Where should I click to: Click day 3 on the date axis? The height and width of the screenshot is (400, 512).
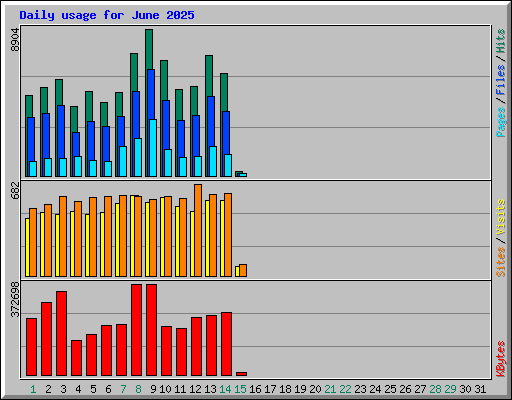pos(63,389)
